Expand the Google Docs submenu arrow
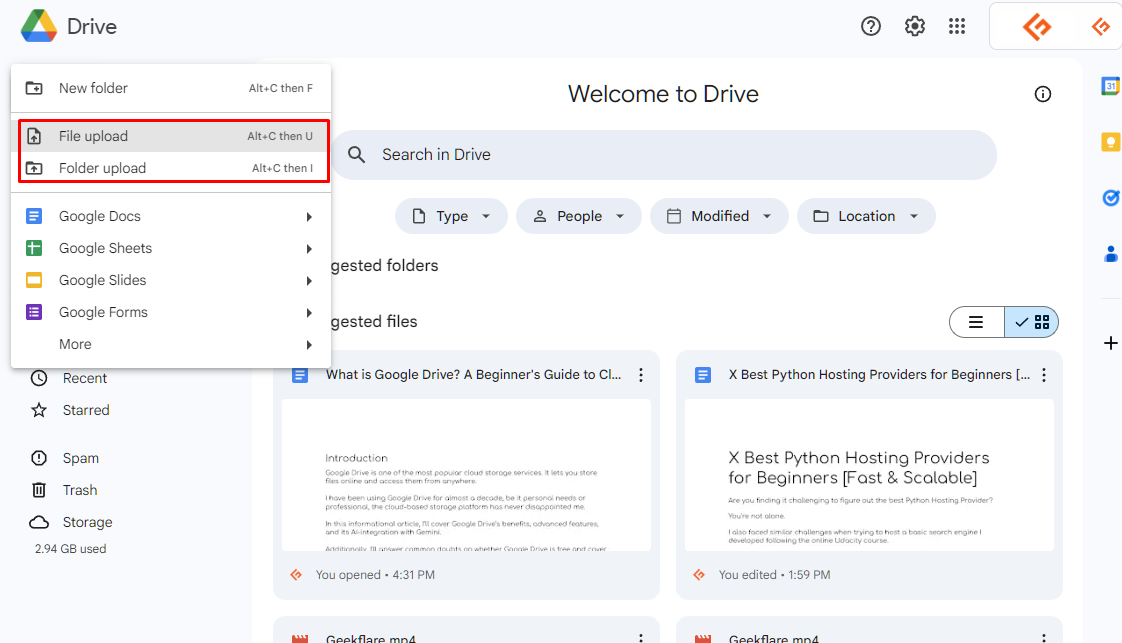The height and width of the screenshot is (643, 1122). pos(309,217)
